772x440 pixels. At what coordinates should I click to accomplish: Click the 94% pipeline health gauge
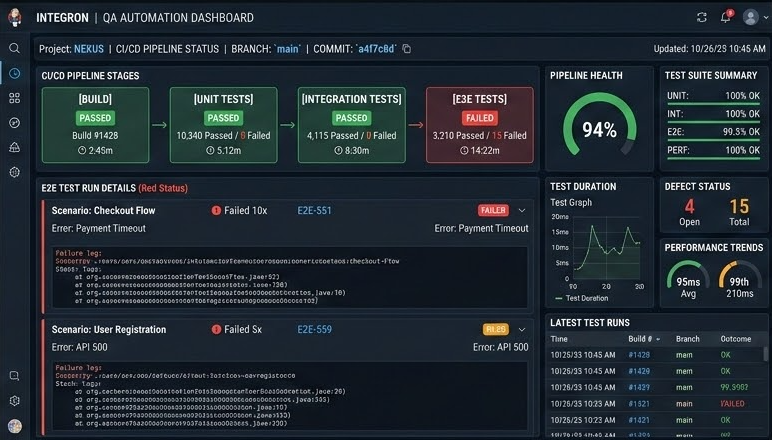(599, 130)
